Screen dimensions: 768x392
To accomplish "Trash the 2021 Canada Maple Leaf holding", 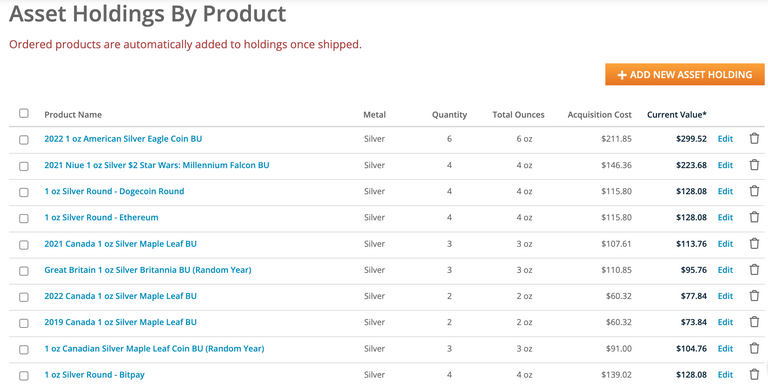I will click(754, 244).
